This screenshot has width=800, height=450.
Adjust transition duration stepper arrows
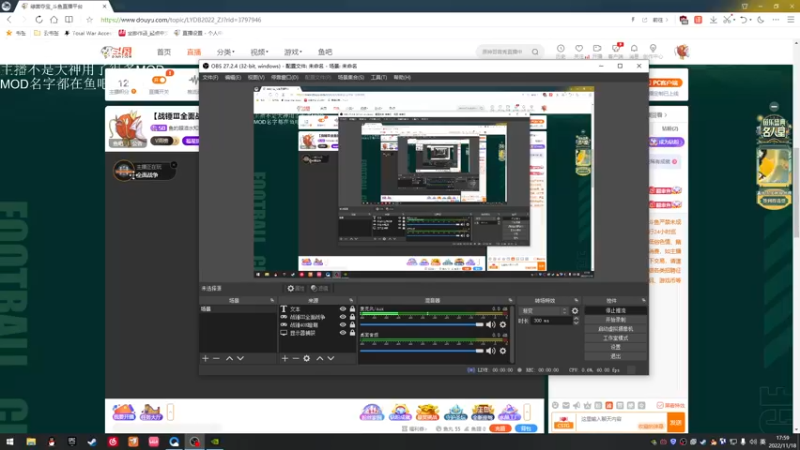(576, 320)
